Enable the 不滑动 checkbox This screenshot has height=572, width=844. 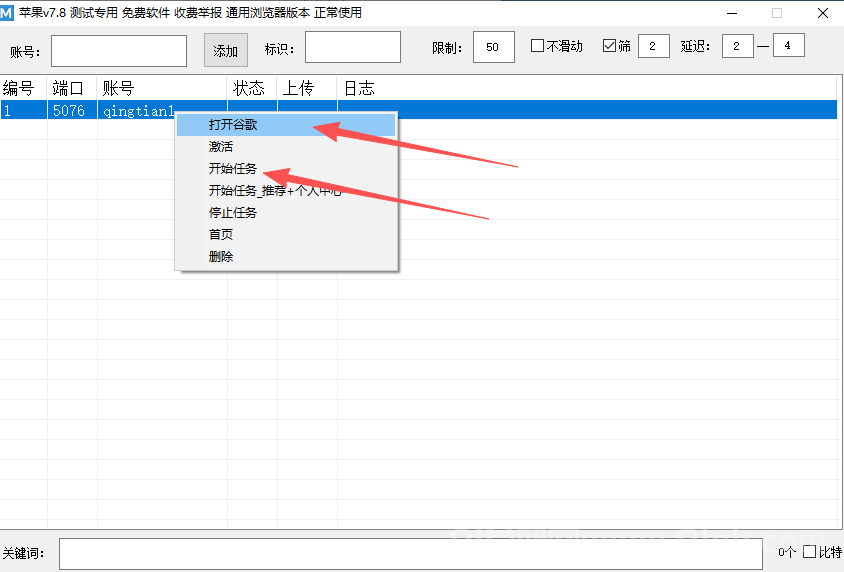click(x=537, y=46)
